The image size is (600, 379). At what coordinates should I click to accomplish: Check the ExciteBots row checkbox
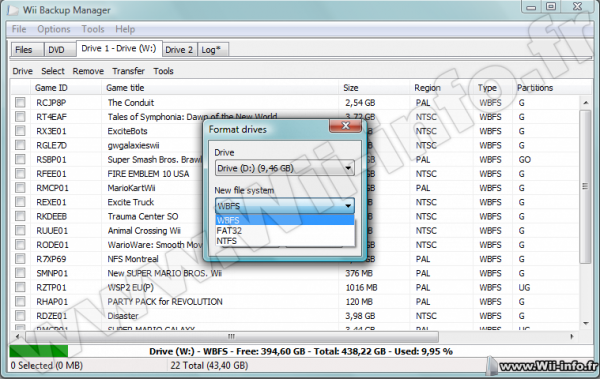pyautogui.click(x=20, y=131)
